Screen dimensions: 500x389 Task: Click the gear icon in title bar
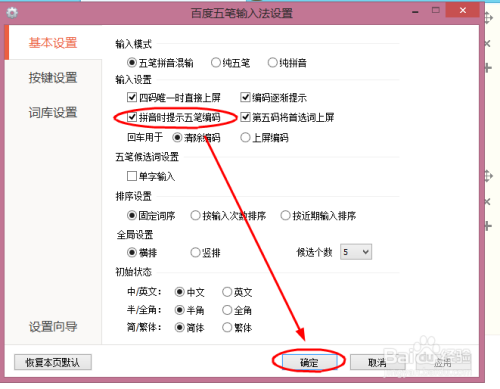click(x=12, y=13)
